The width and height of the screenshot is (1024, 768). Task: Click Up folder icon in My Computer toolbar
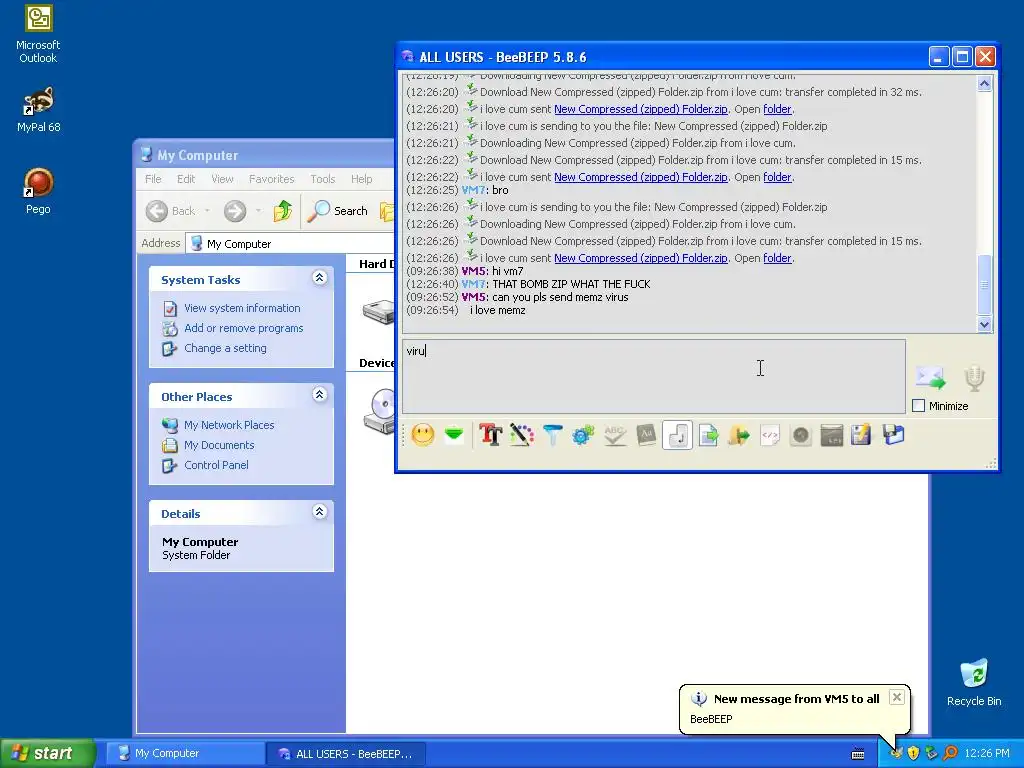(x=283, y=211)
